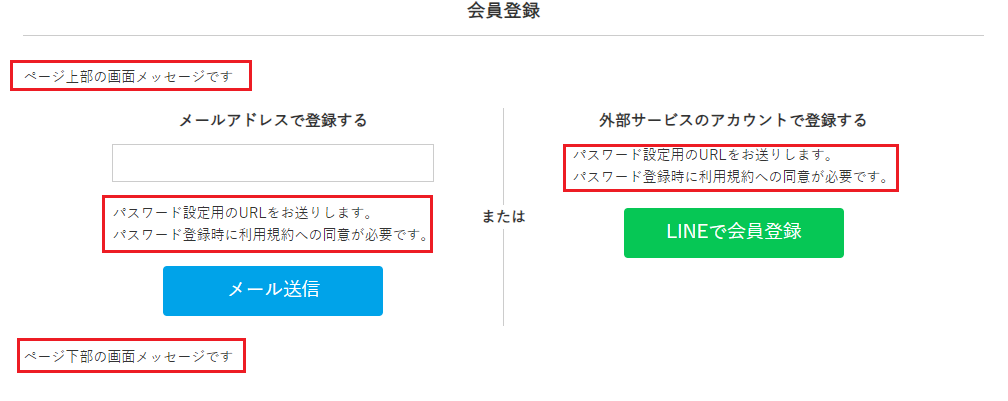
Task: Click the URL notice line under 外部サービス heading
Action: (702, 155)
